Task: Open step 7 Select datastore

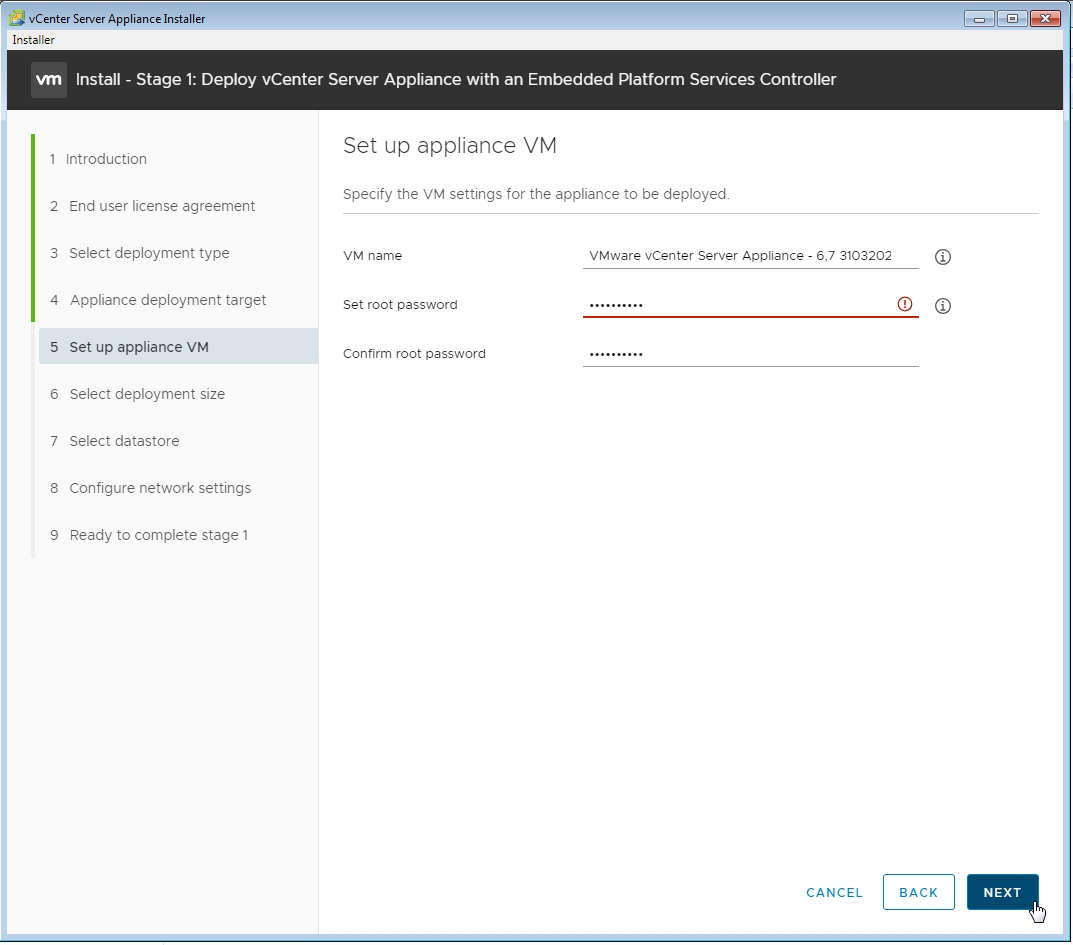Action: click(124, 441)
